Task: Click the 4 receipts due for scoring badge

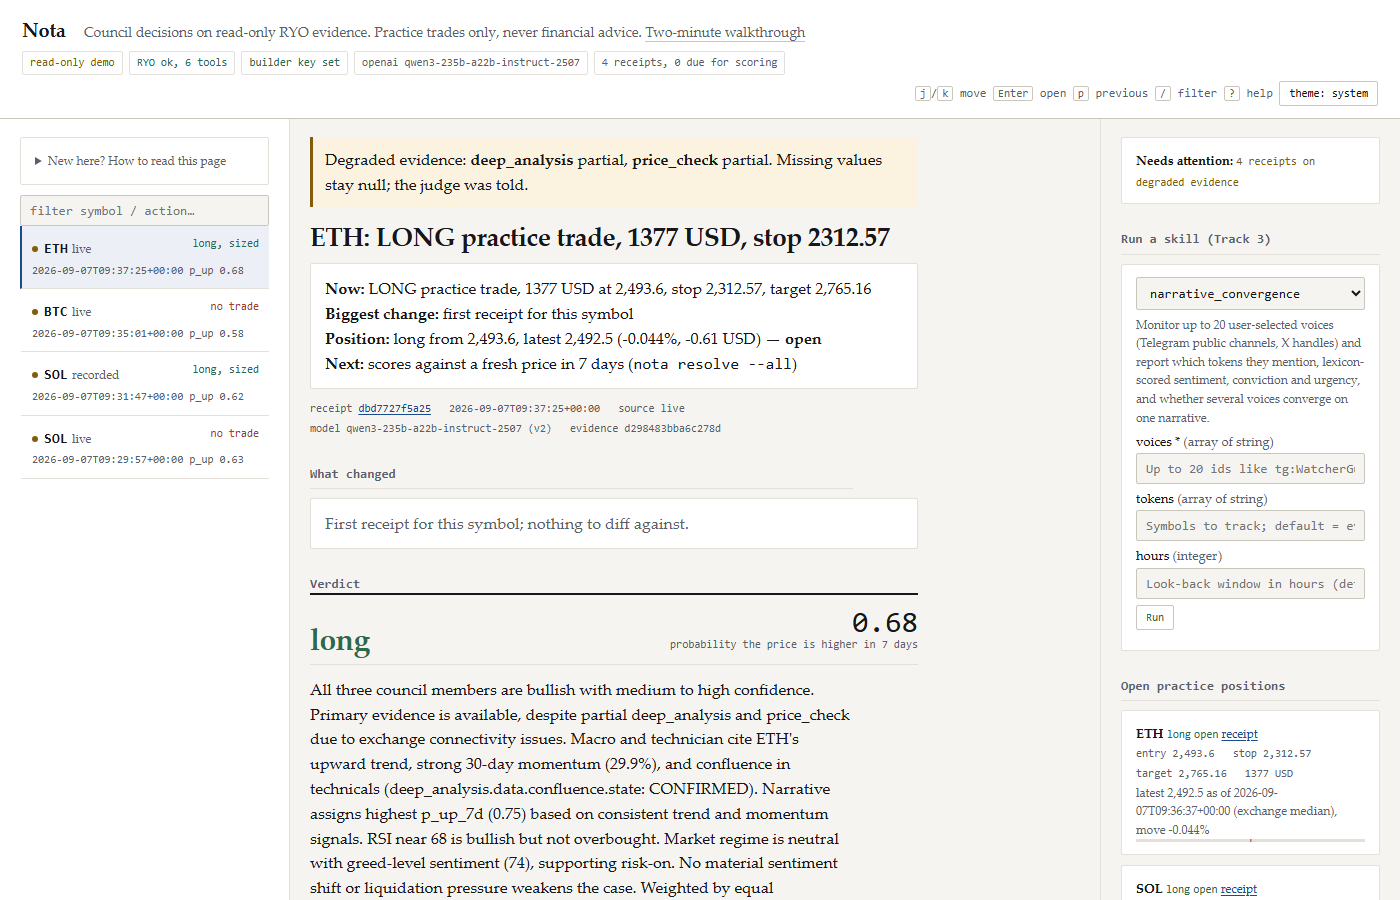Action: point(690,63)
